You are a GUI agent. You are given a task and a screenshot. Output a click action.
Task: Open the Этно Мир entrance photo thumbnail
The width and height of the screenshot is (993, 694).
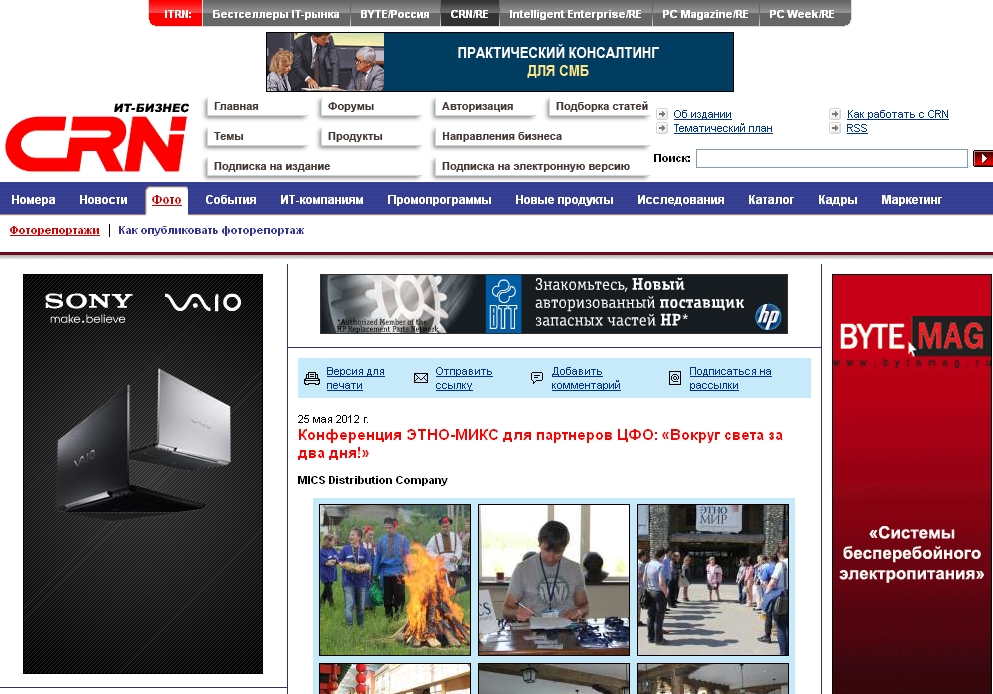[x=713, y=579]
